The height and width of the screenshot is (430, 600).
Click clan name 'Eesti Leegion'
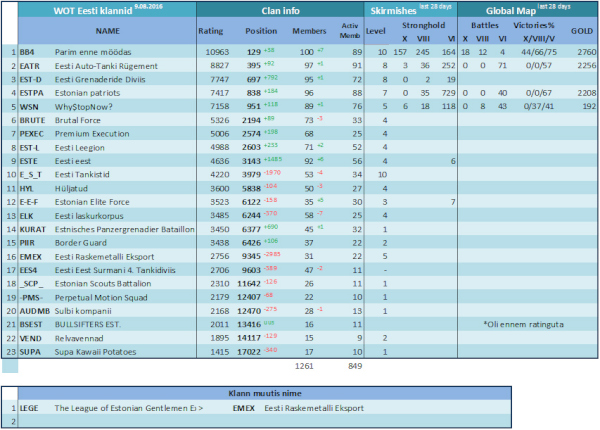80,148
